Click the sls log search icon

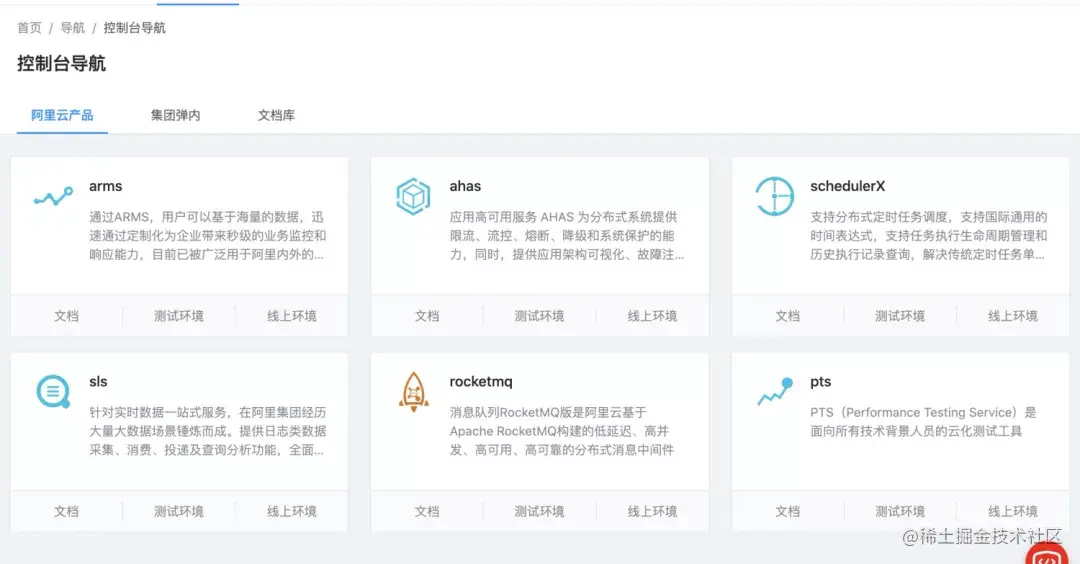(53, 392)
